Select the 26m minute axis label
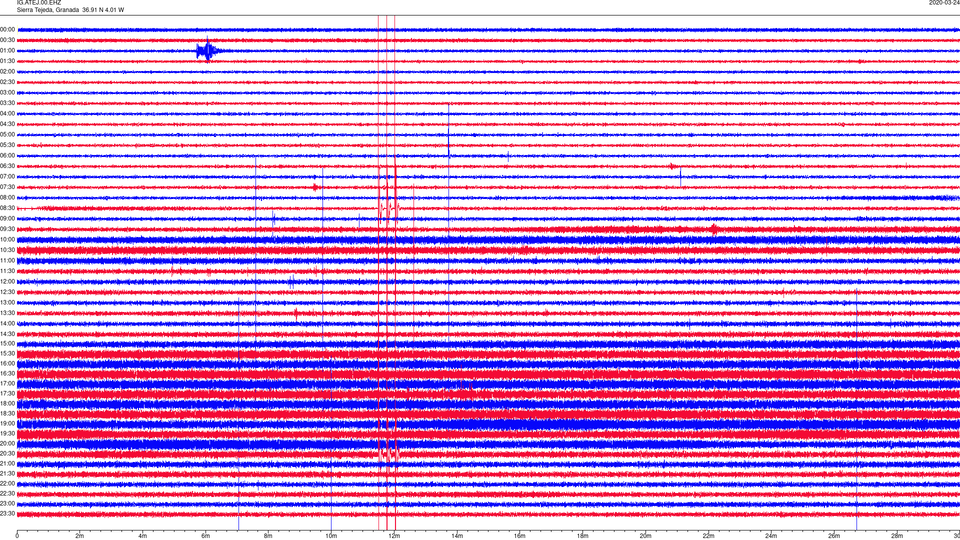 coord(834,536)
